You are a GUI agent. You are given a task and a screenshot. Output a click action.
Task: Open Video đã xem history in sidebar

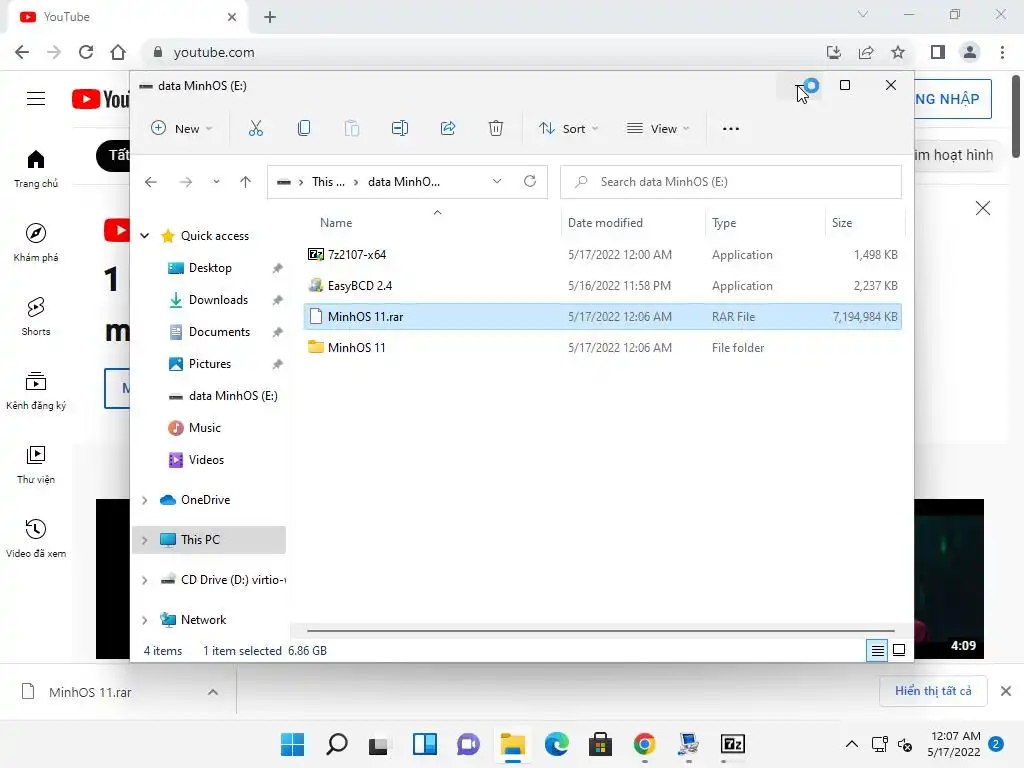click(36, 539)
